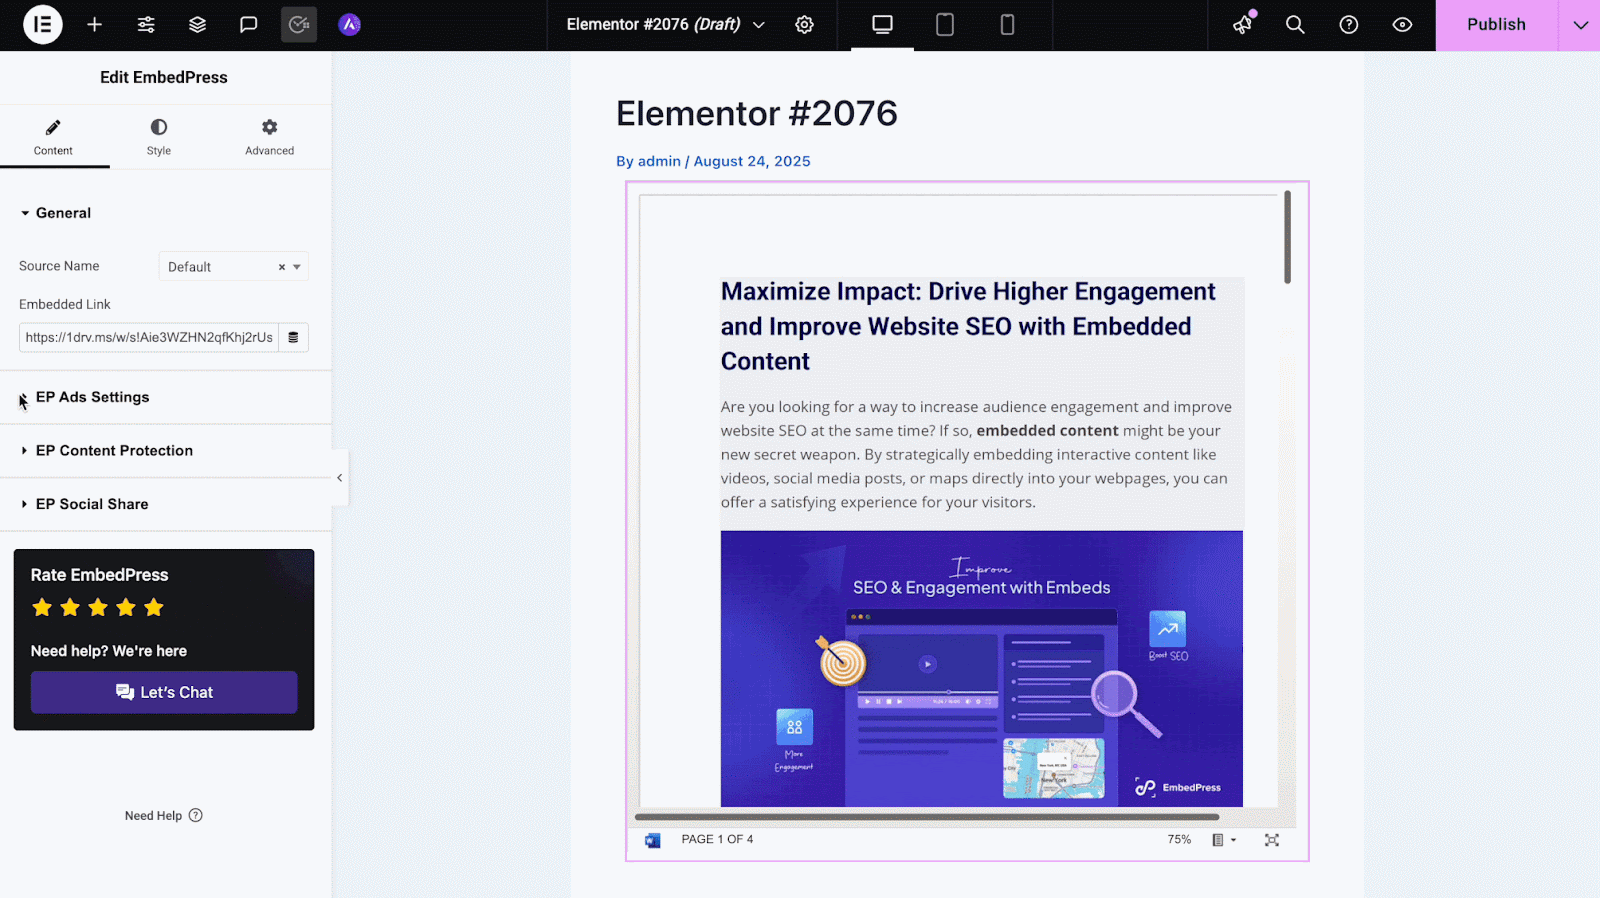Add a new element via plus icon
1600x898 pixels.
(x=94, y=24)
